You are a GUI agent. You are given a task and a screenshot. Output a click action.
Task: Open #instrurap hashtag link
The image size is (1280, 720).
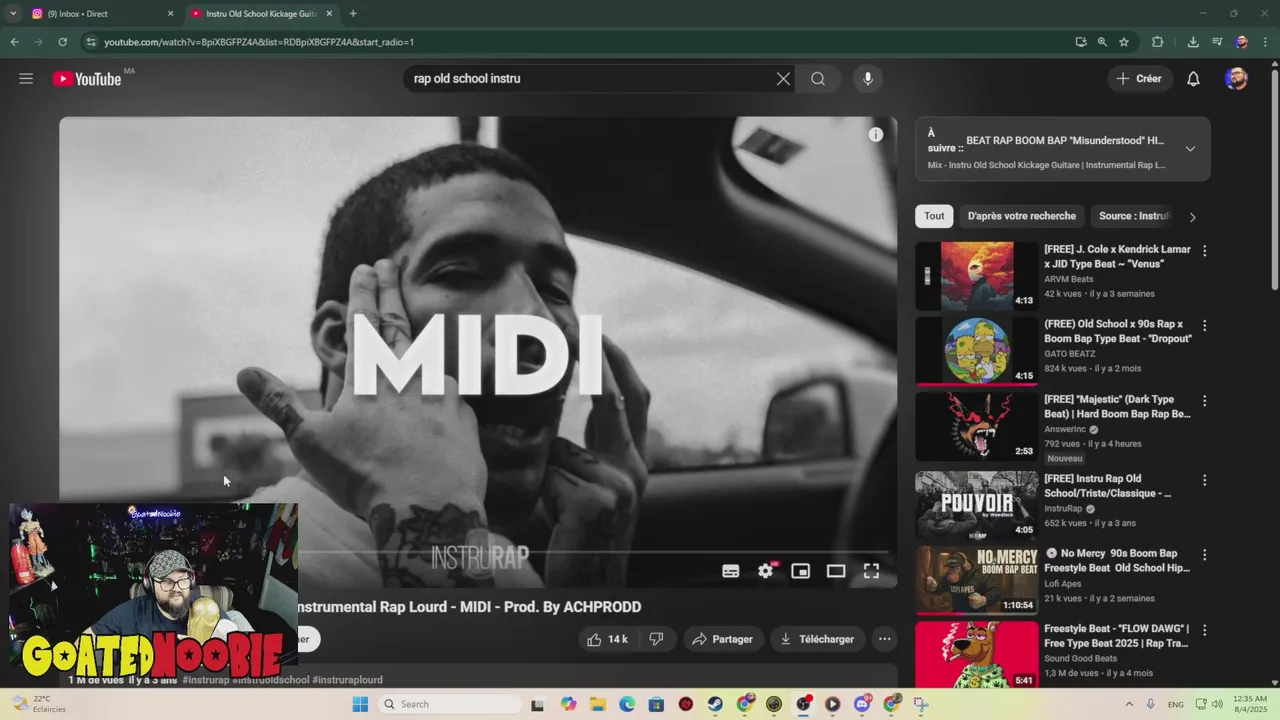coord(206,680)
